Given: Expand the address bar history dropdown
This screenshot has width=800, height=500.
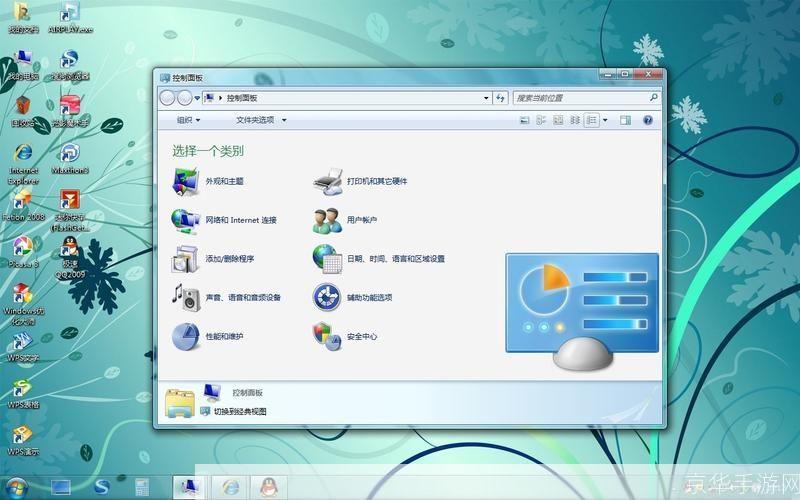Looking at the screenshot, I should pyautogui.click(x=486, y=98).
